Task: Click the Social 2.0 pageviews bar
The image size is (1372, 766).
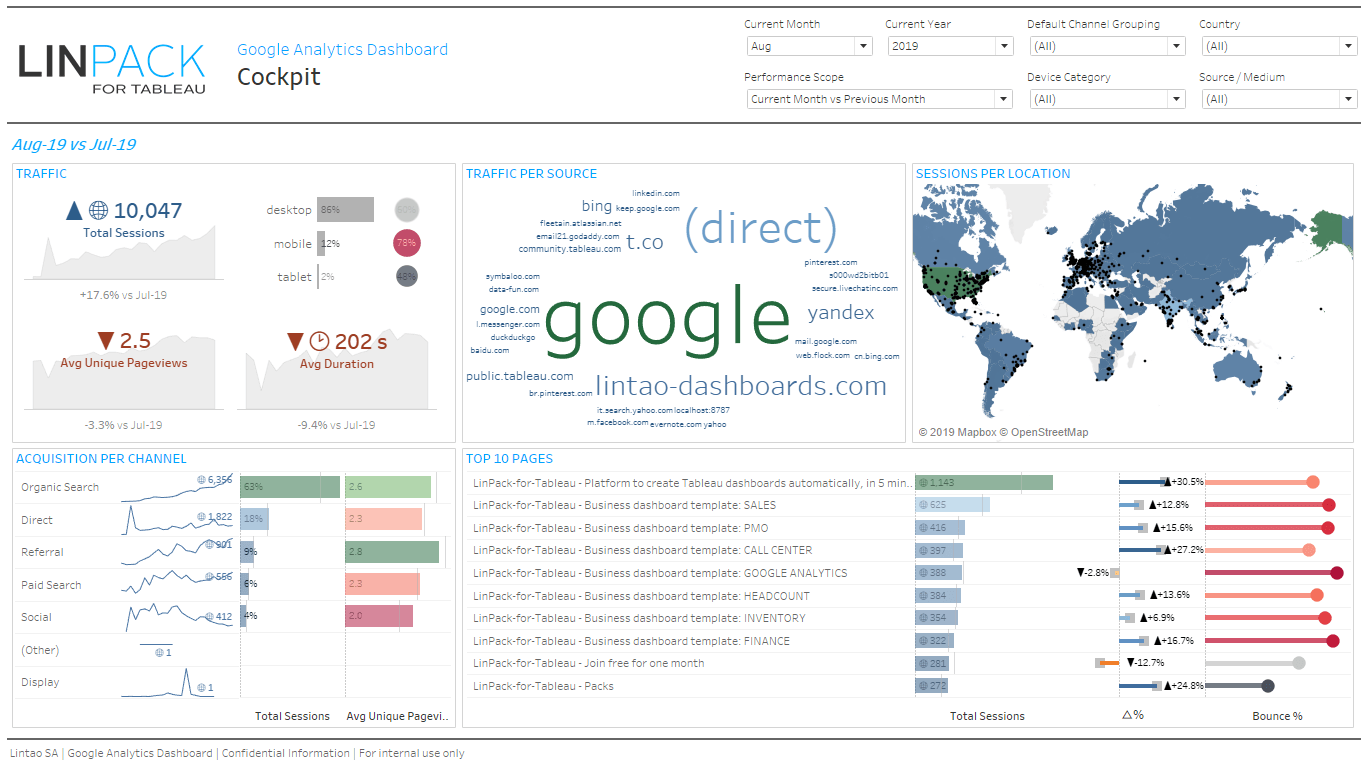Action: [x=379, y=617]
